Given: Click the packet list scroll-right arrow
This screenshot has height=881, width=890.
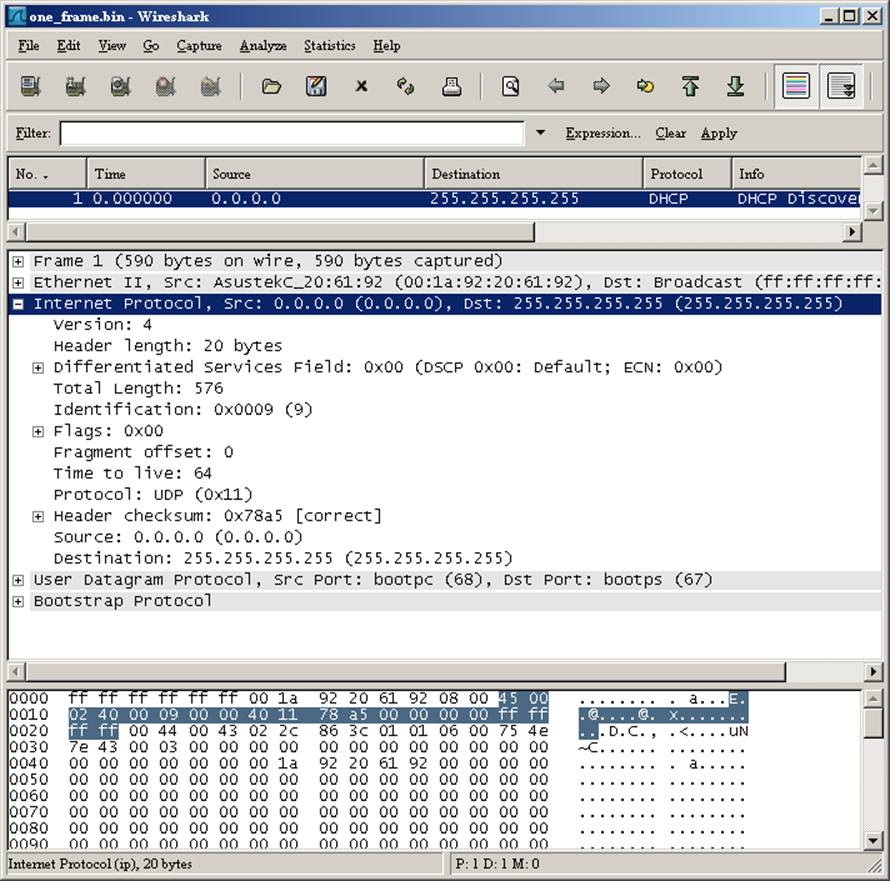Looking at the screenshot, I should [852, 232].
